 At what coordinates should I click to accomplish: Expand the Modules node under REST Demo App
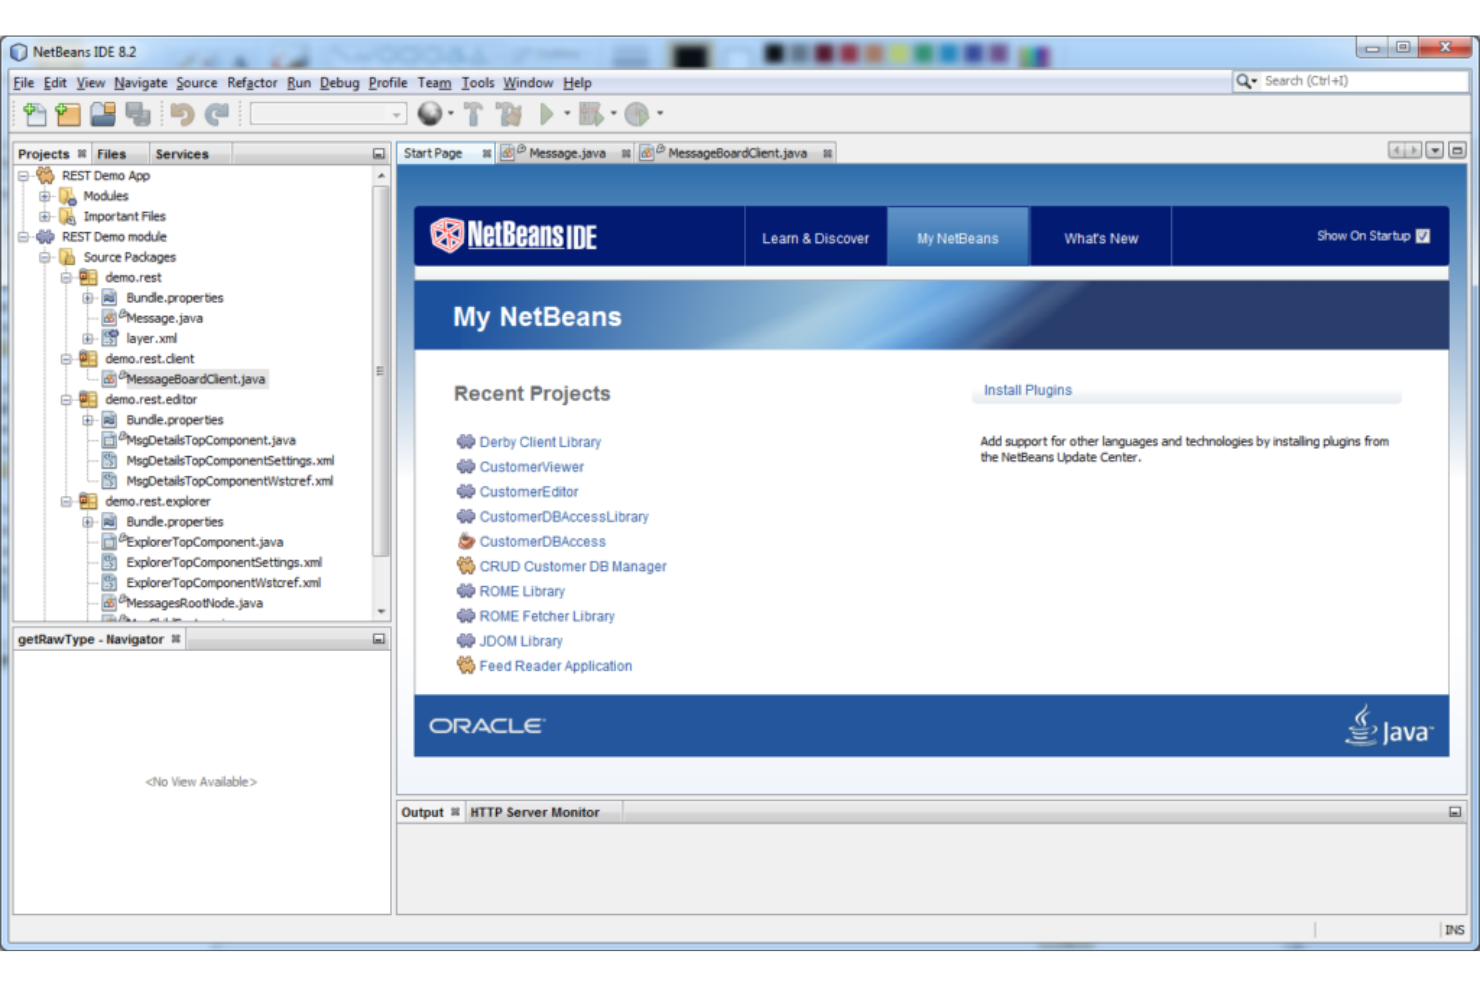coord(42,196)
